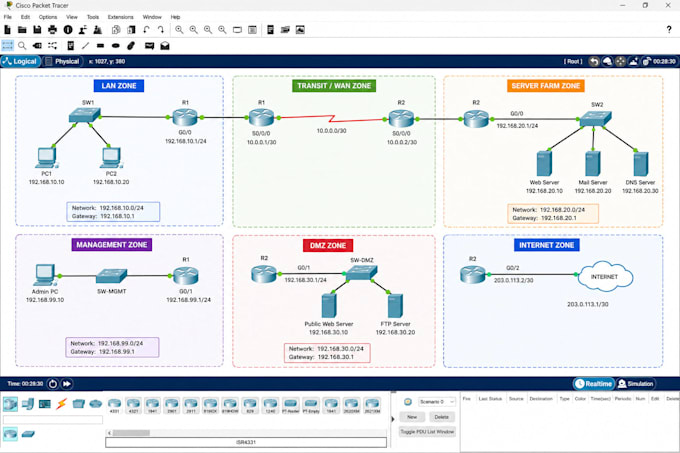Click the Fast Forward Time button
The height and width of the screenshot is (453, 680).
[x=67, y=384]
